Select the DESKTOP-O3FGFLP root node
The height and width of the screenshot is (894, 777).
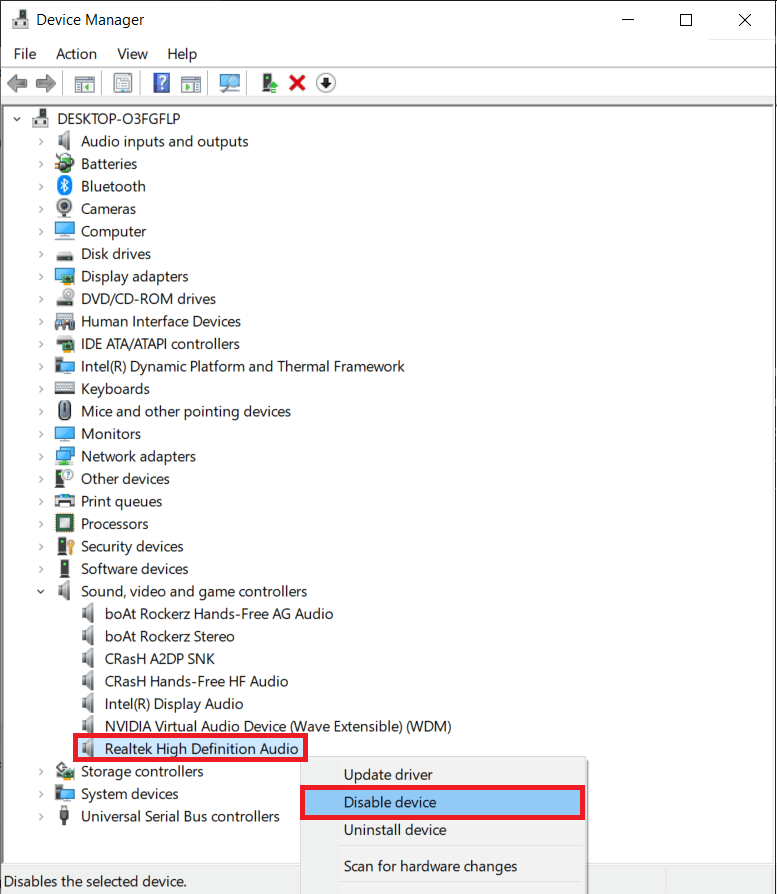point(118,118)
